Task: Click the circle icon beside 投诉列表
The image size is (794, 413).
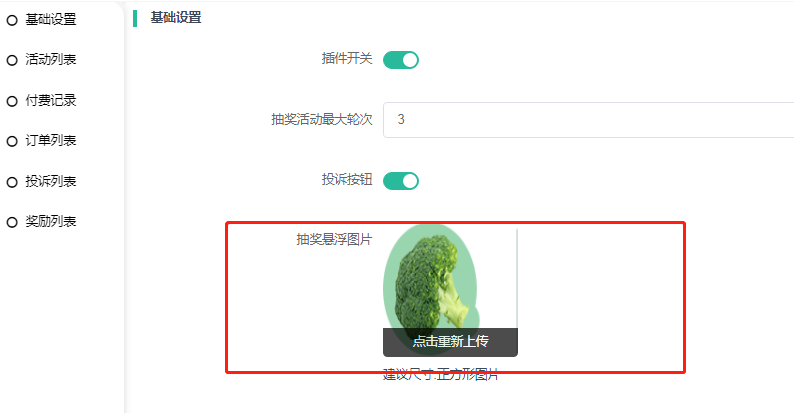Action: [12, 182]
